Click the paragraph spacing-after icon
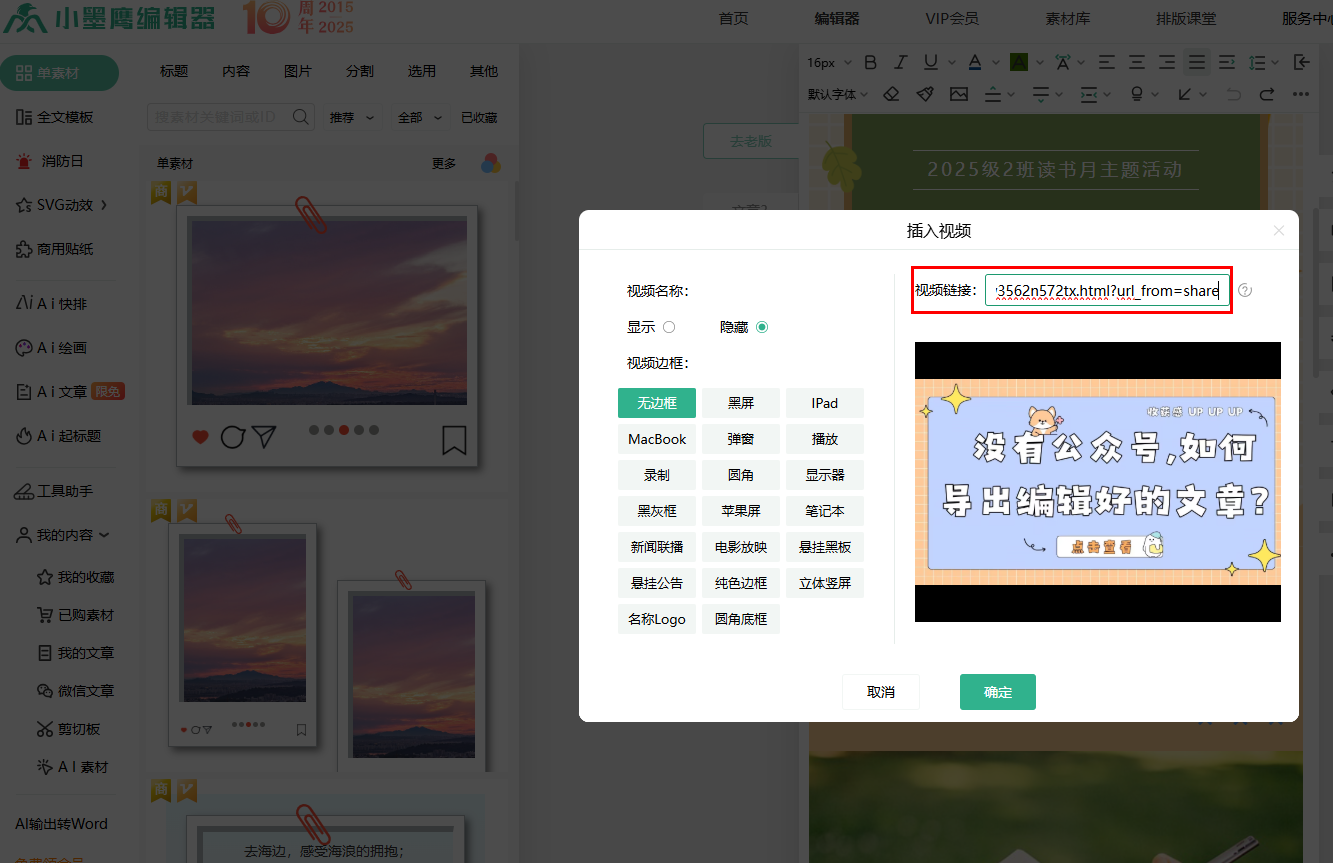The height and width of the screenshot is (863, 1333). tap(1041, 94)
